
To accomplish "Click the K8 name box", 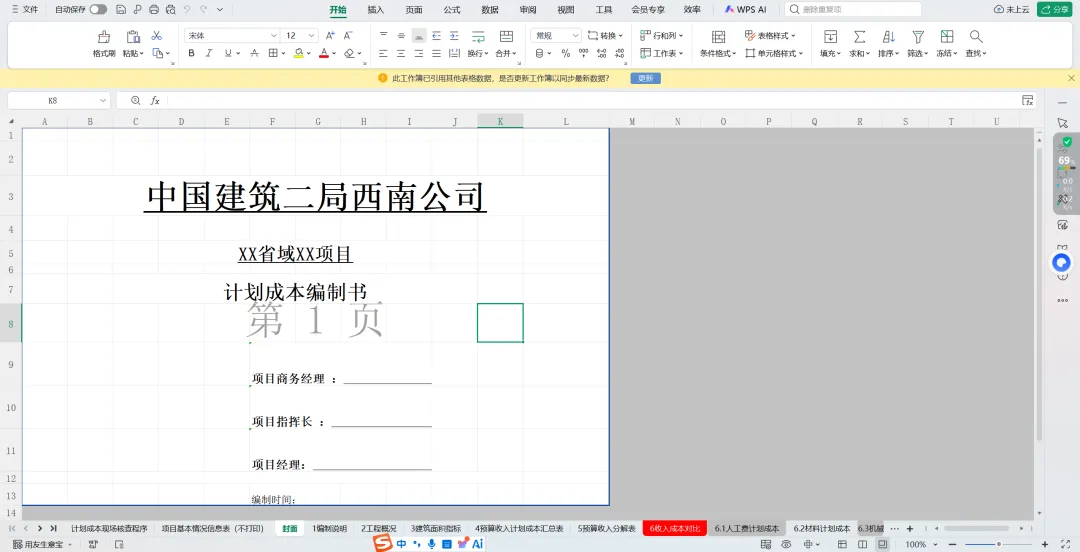I will click(59, 101).
